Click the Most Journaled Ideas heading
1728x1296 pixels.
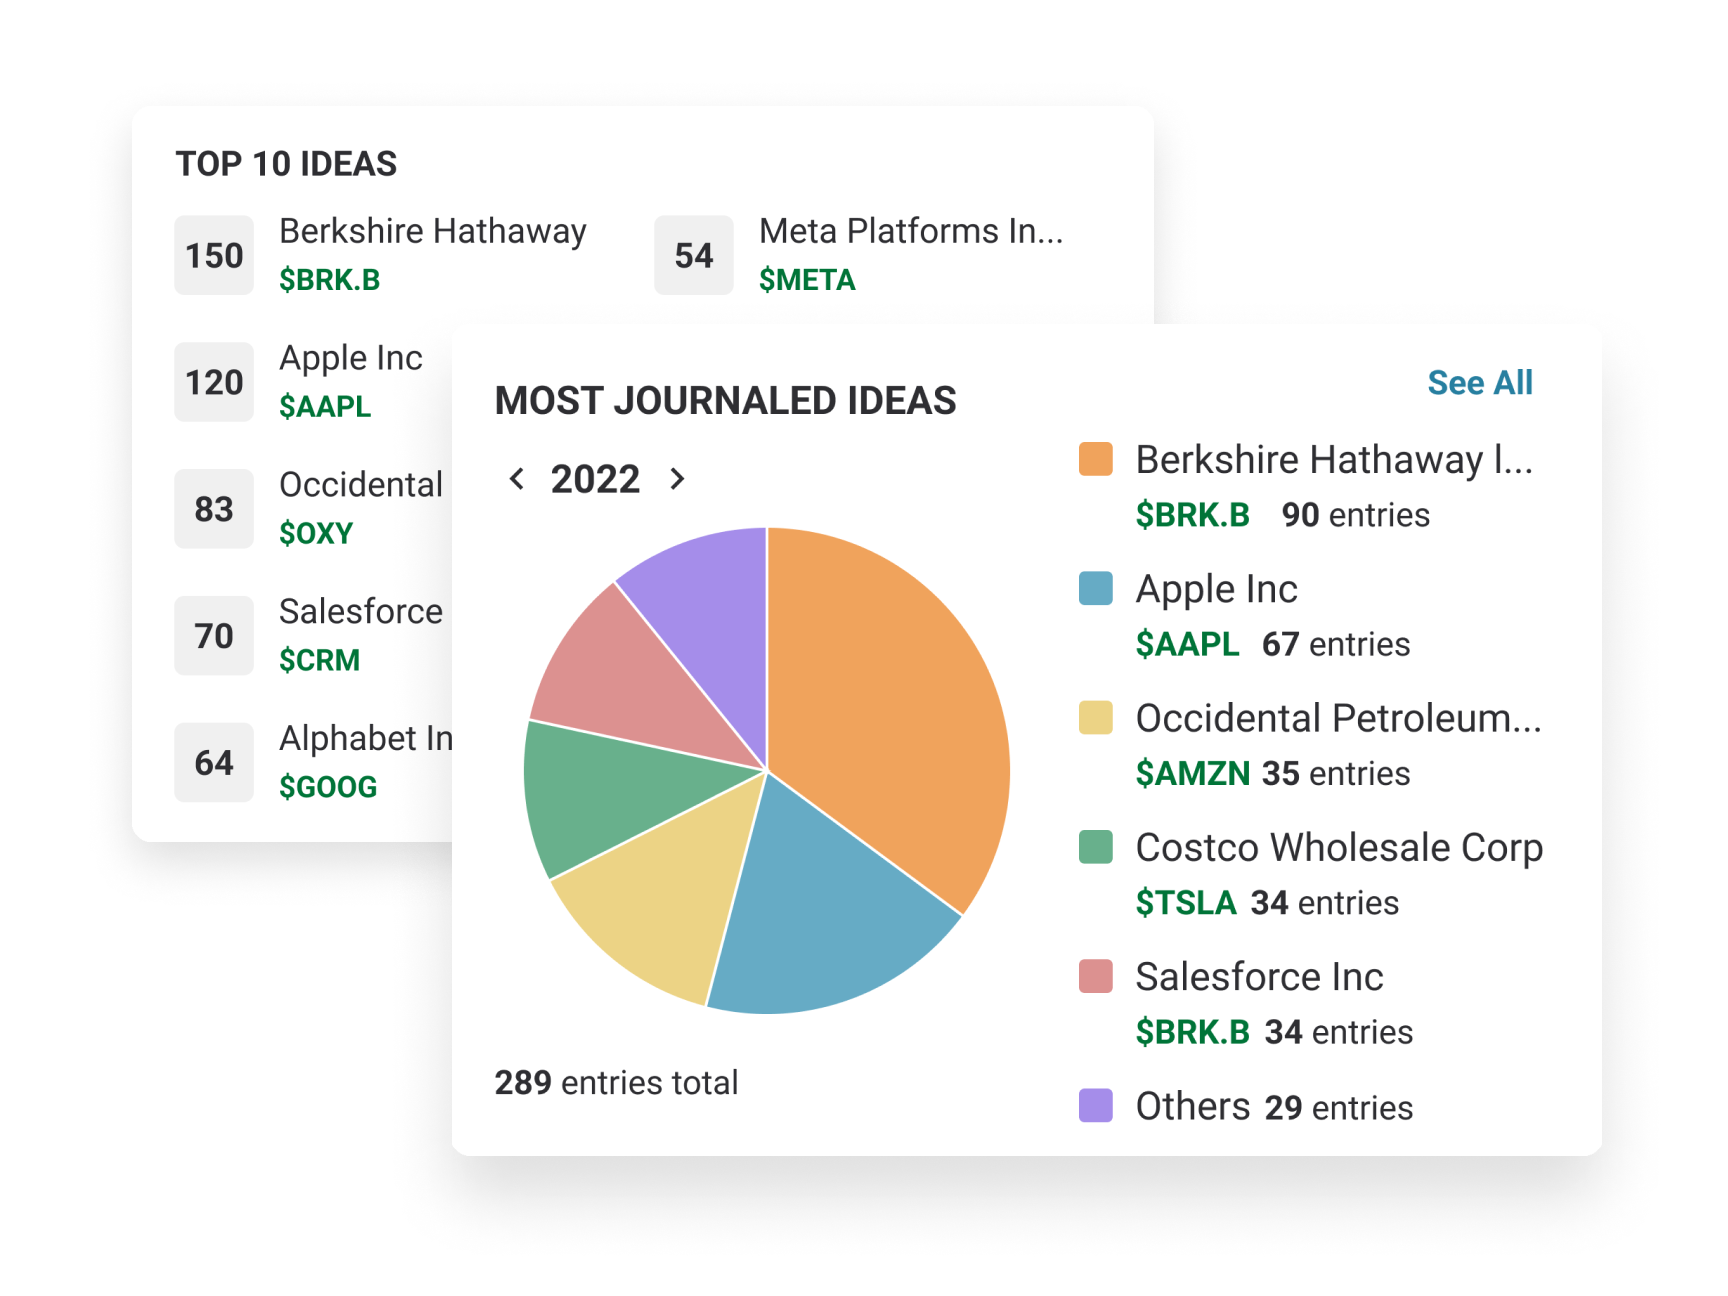click(726, 400)
